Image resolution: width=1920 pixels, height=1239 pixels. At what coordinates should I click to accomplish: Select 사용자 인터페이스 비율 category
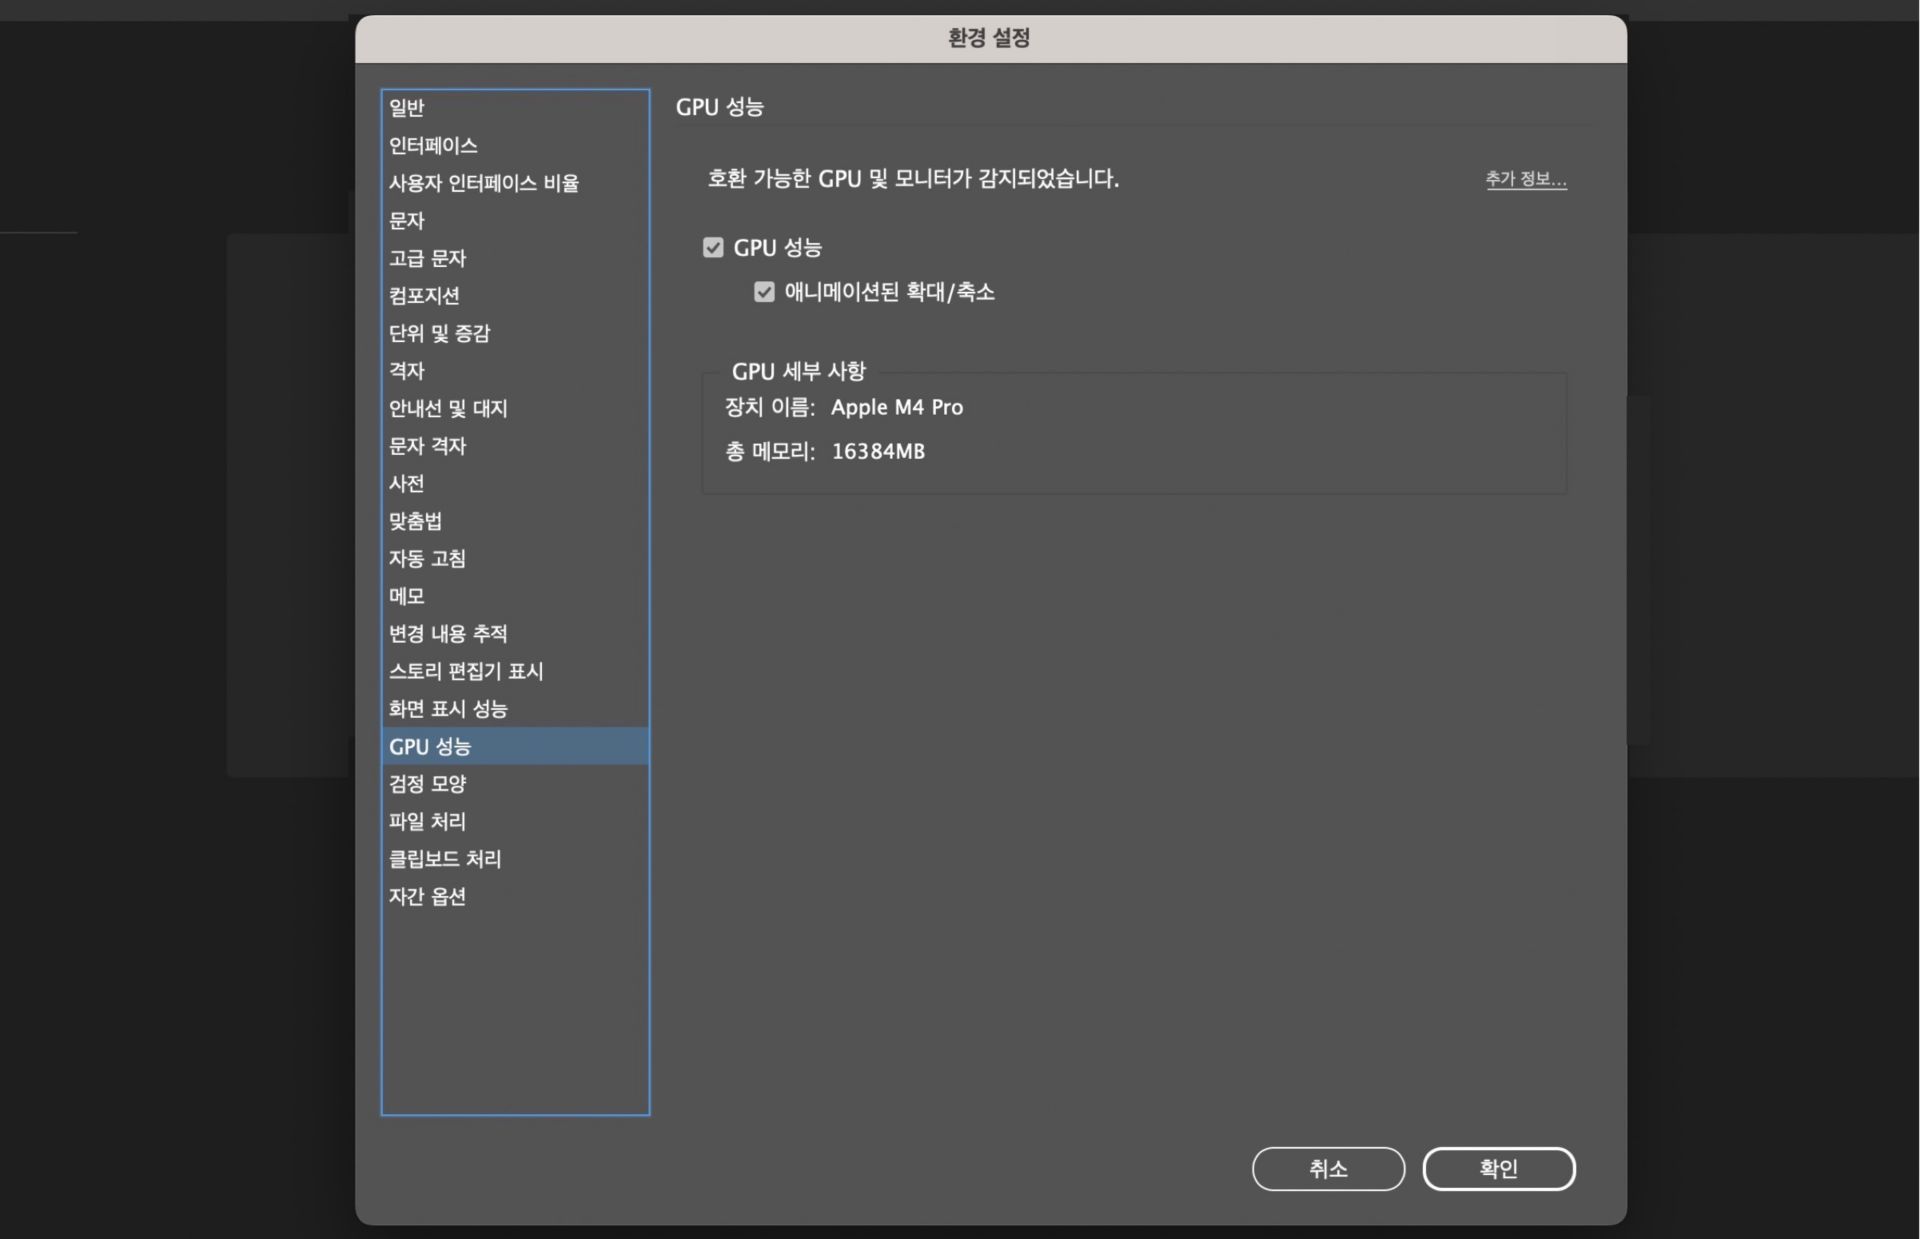pyautogui.click(x=483, y=183)
